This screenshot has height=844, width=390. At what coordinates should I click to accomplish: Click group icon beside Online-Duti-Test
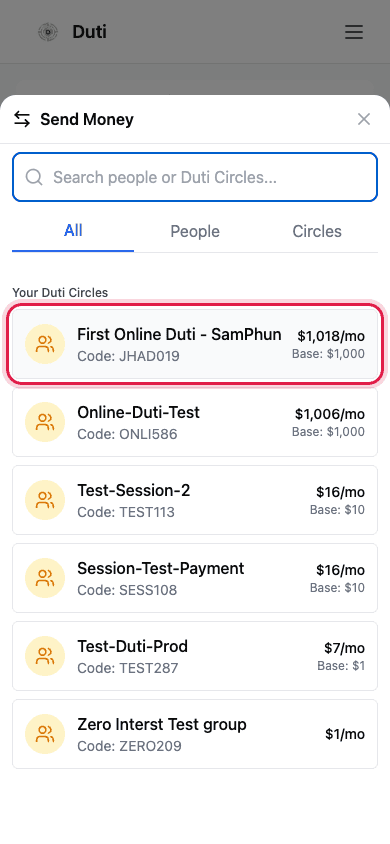tap(45, 422)
